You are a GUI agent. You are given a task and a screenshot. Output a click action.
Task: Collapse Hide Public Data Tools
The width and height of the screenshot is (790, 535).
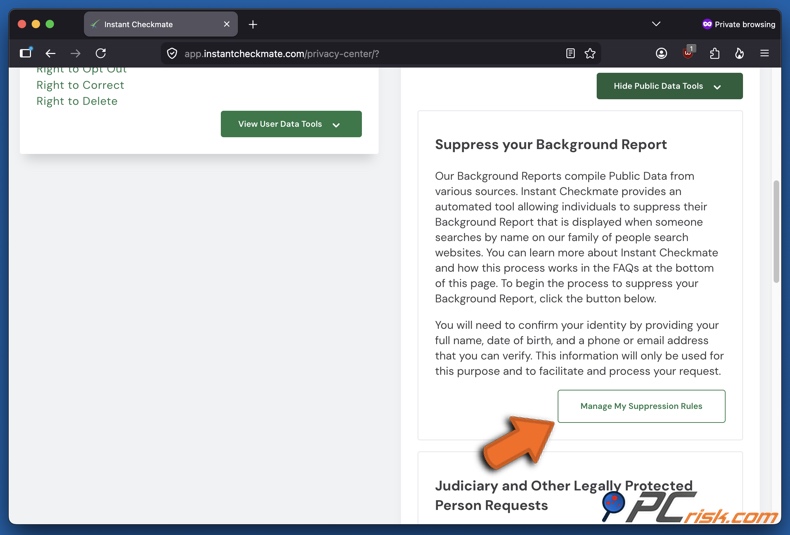670,86
